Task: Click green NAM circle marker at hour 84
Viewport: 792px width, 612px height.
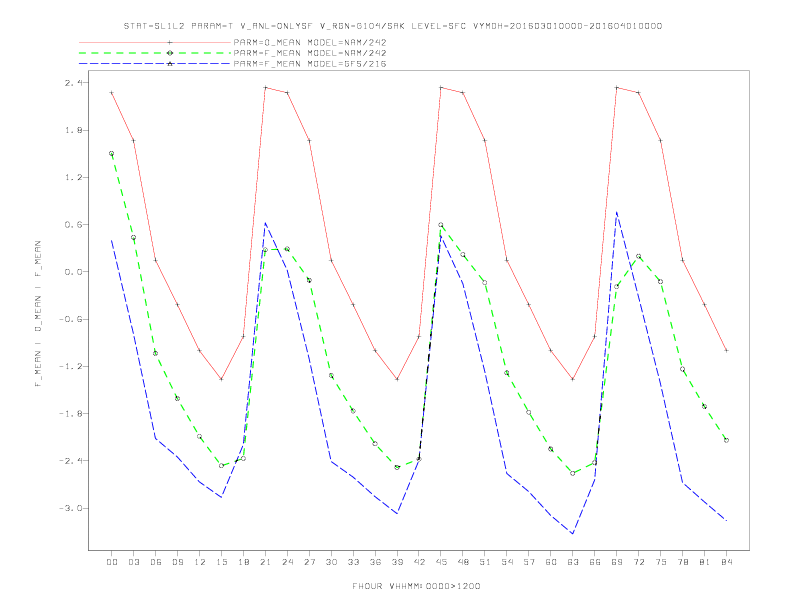Action: click(x=726, y=440)
